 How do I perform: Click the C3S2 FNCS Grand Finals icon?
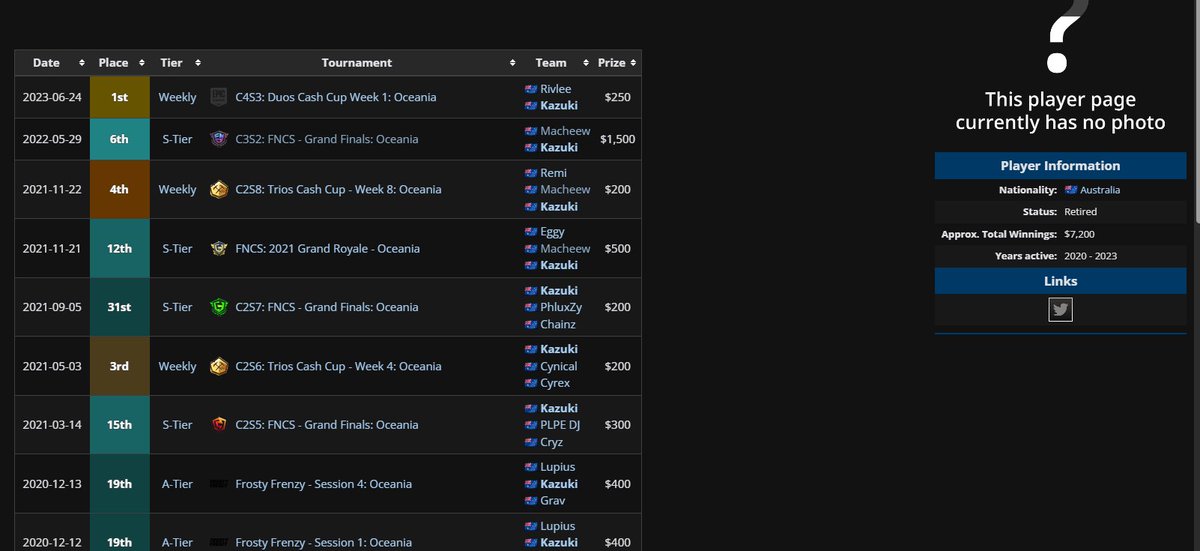219,139
